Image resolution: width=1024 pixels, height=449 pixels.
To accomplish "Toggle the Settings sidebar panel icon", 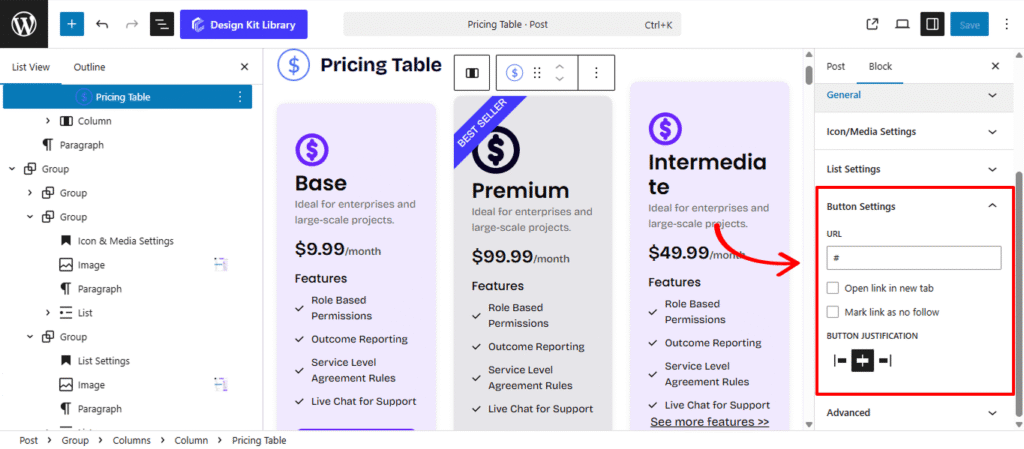I will [931, 24].
